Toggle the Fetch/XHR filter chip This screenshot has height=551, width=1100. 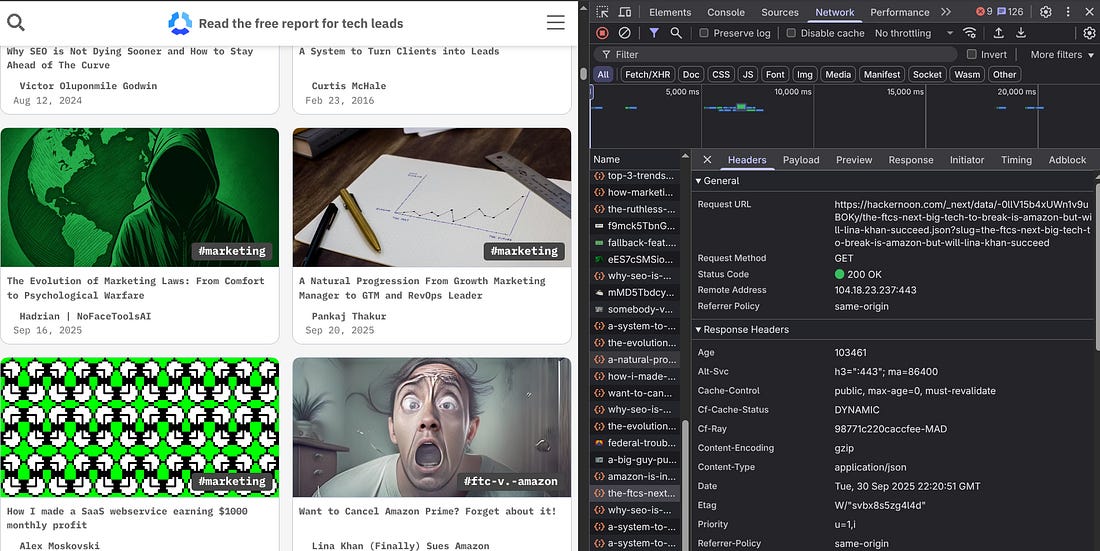648,74
